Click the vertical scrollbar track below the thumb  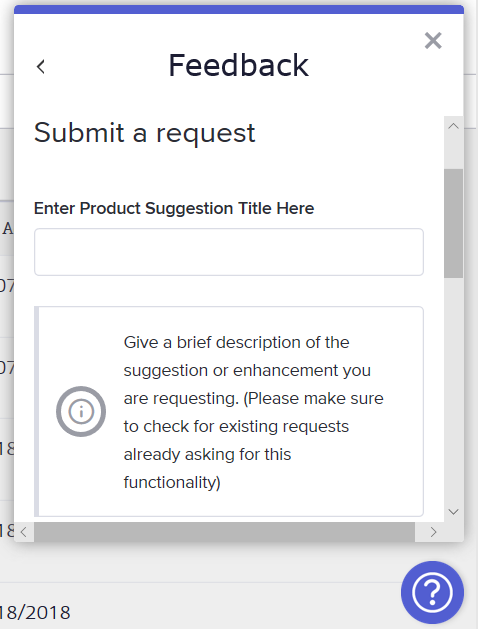coord(454,389)
